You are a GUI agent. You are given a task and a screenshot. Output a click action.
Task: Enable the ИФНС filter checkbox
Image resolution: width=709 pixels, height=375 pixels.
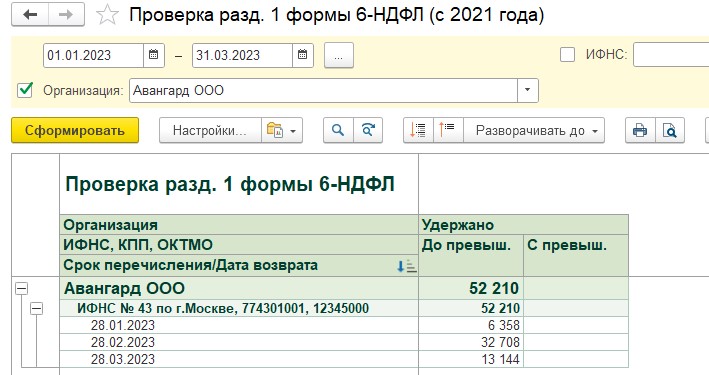click(567, 55)
